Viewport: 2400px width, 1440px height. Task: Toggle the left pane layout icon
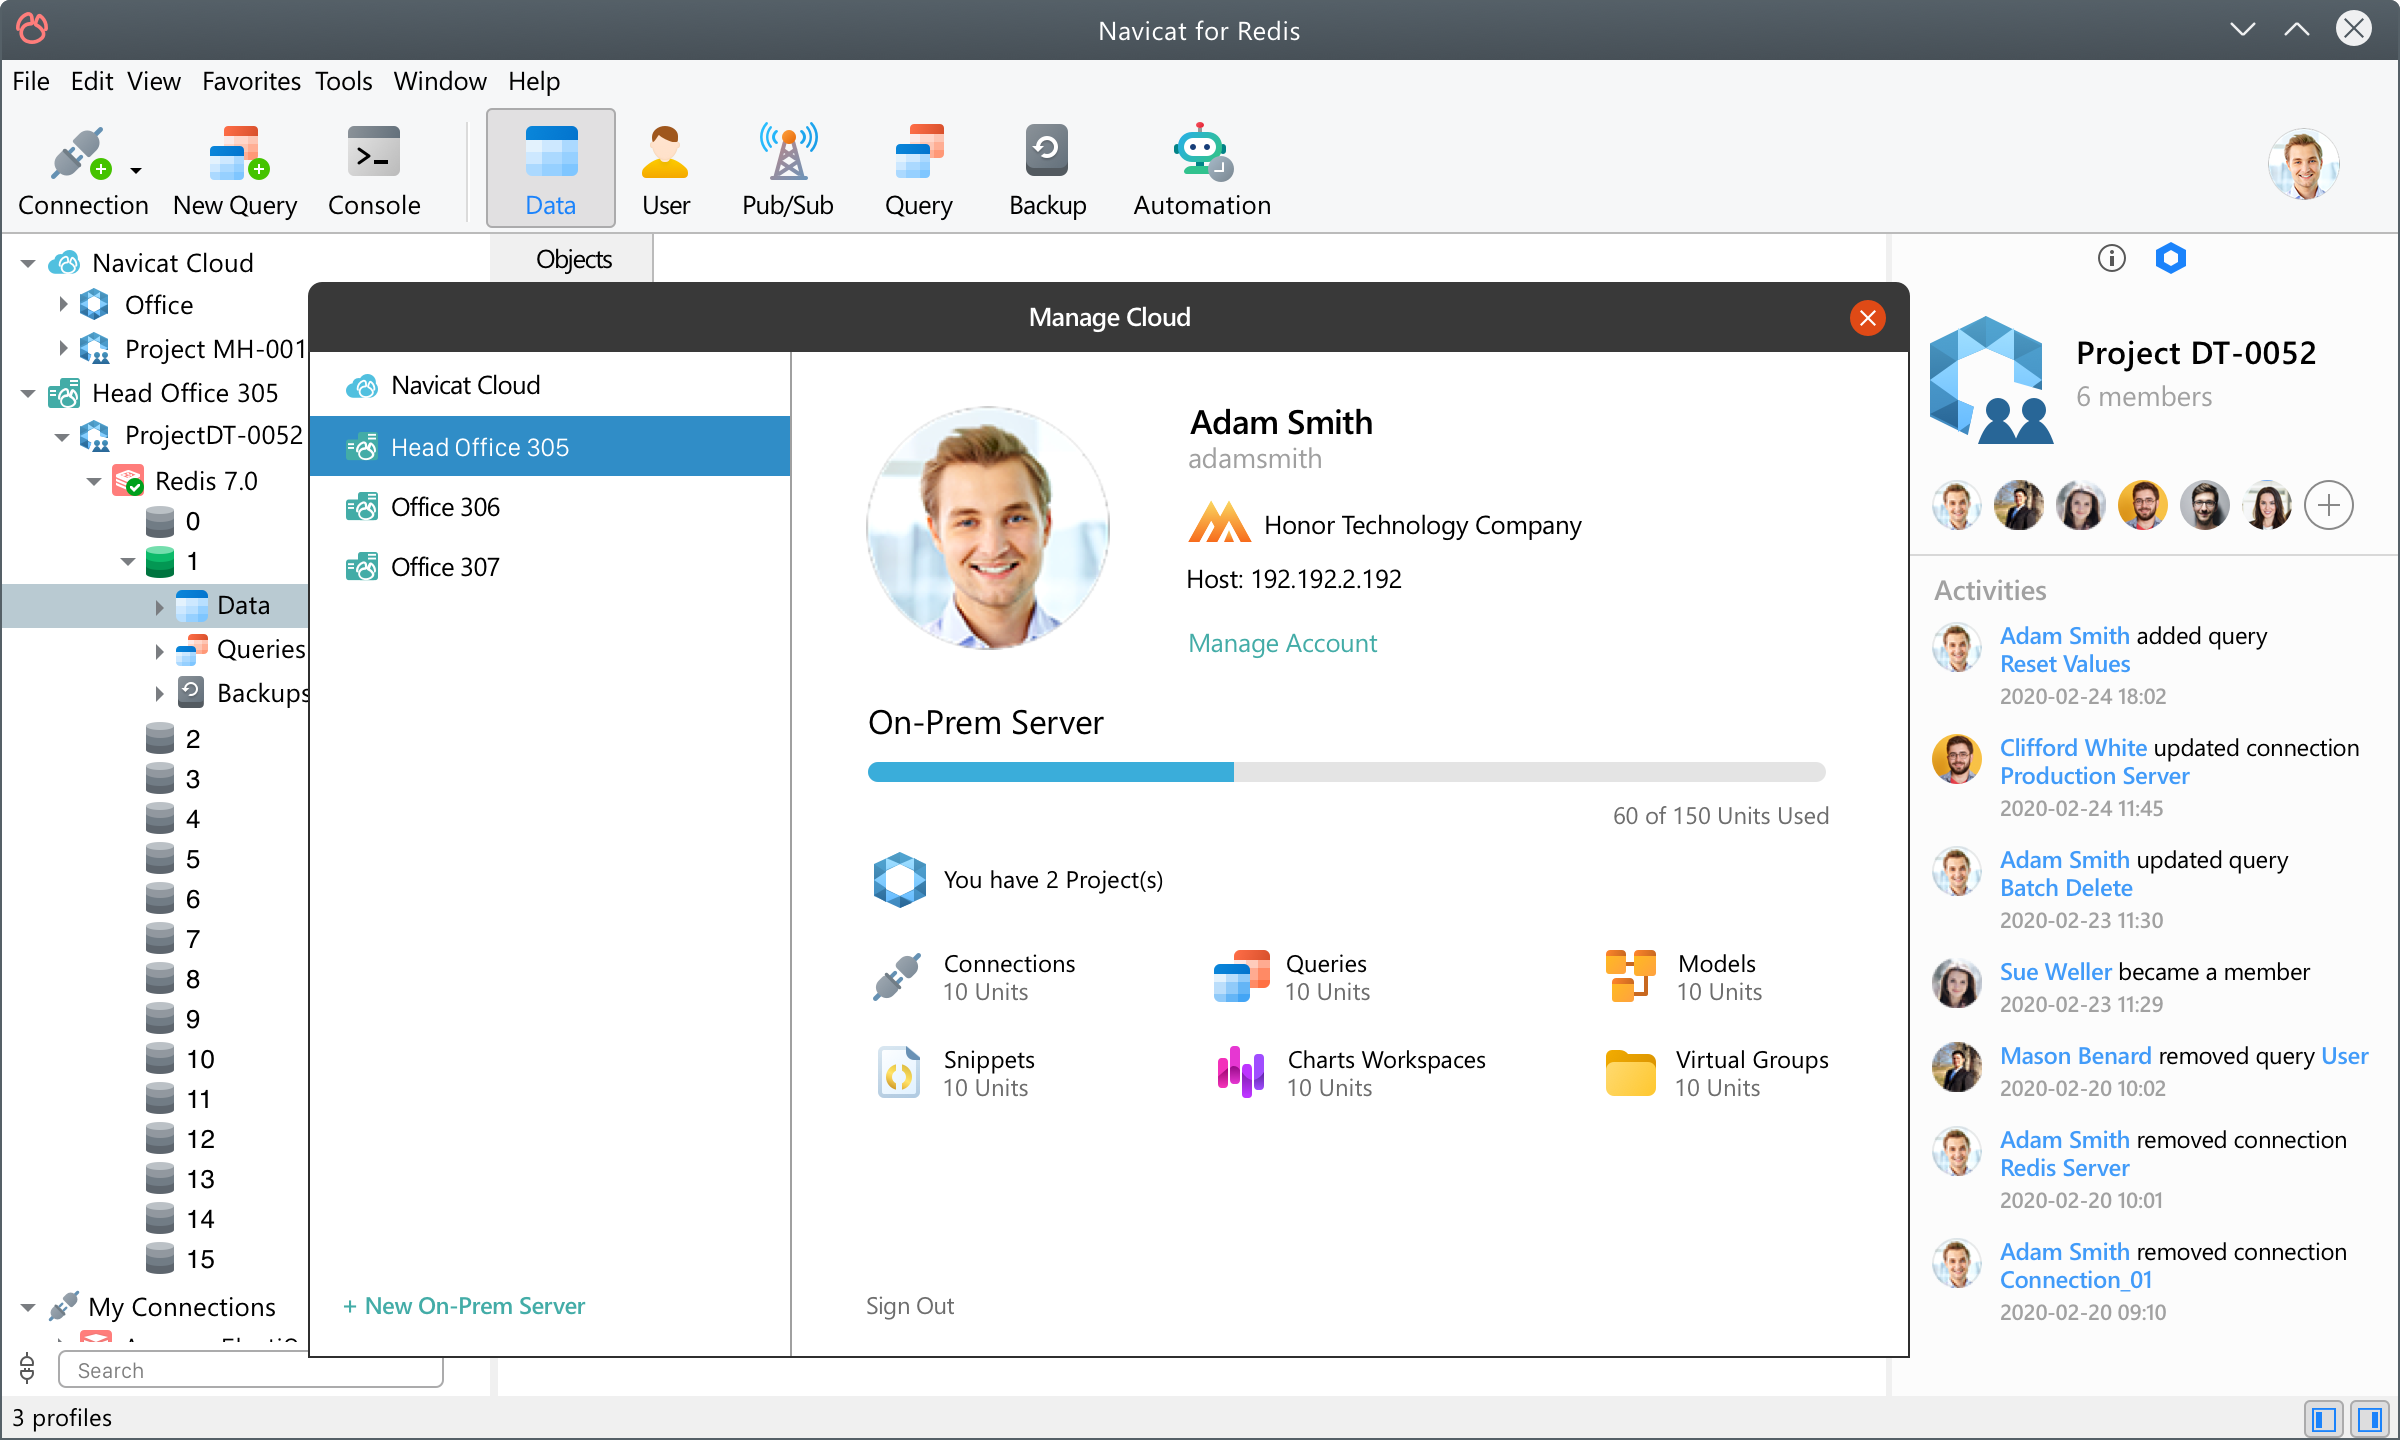(2324, 1419)
